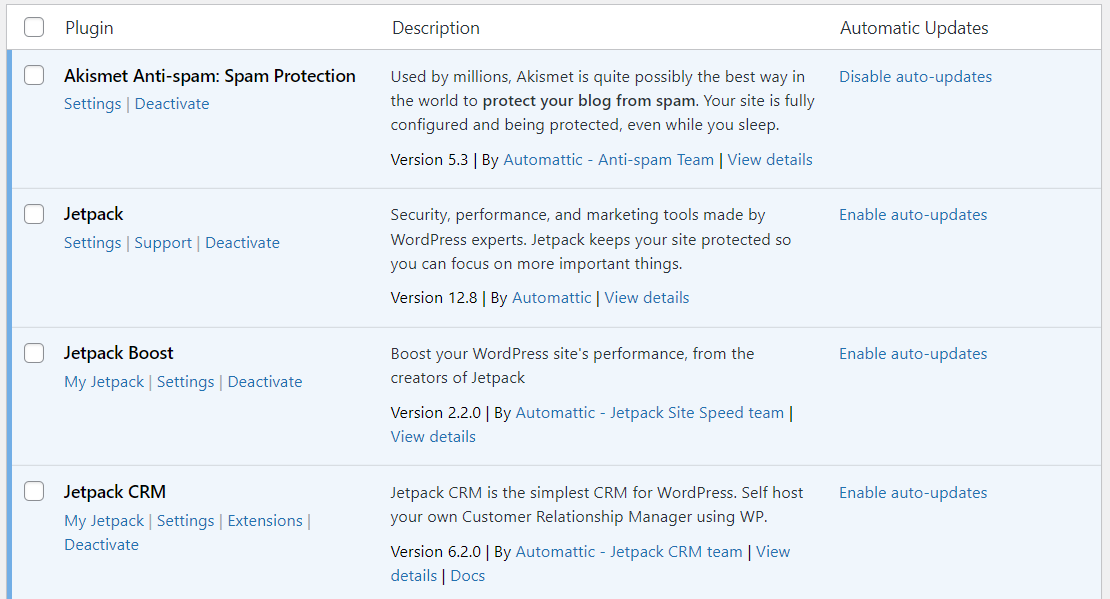Open Akismet Settings
This screenshot has width=1110, height=599.
pos(92,103)
